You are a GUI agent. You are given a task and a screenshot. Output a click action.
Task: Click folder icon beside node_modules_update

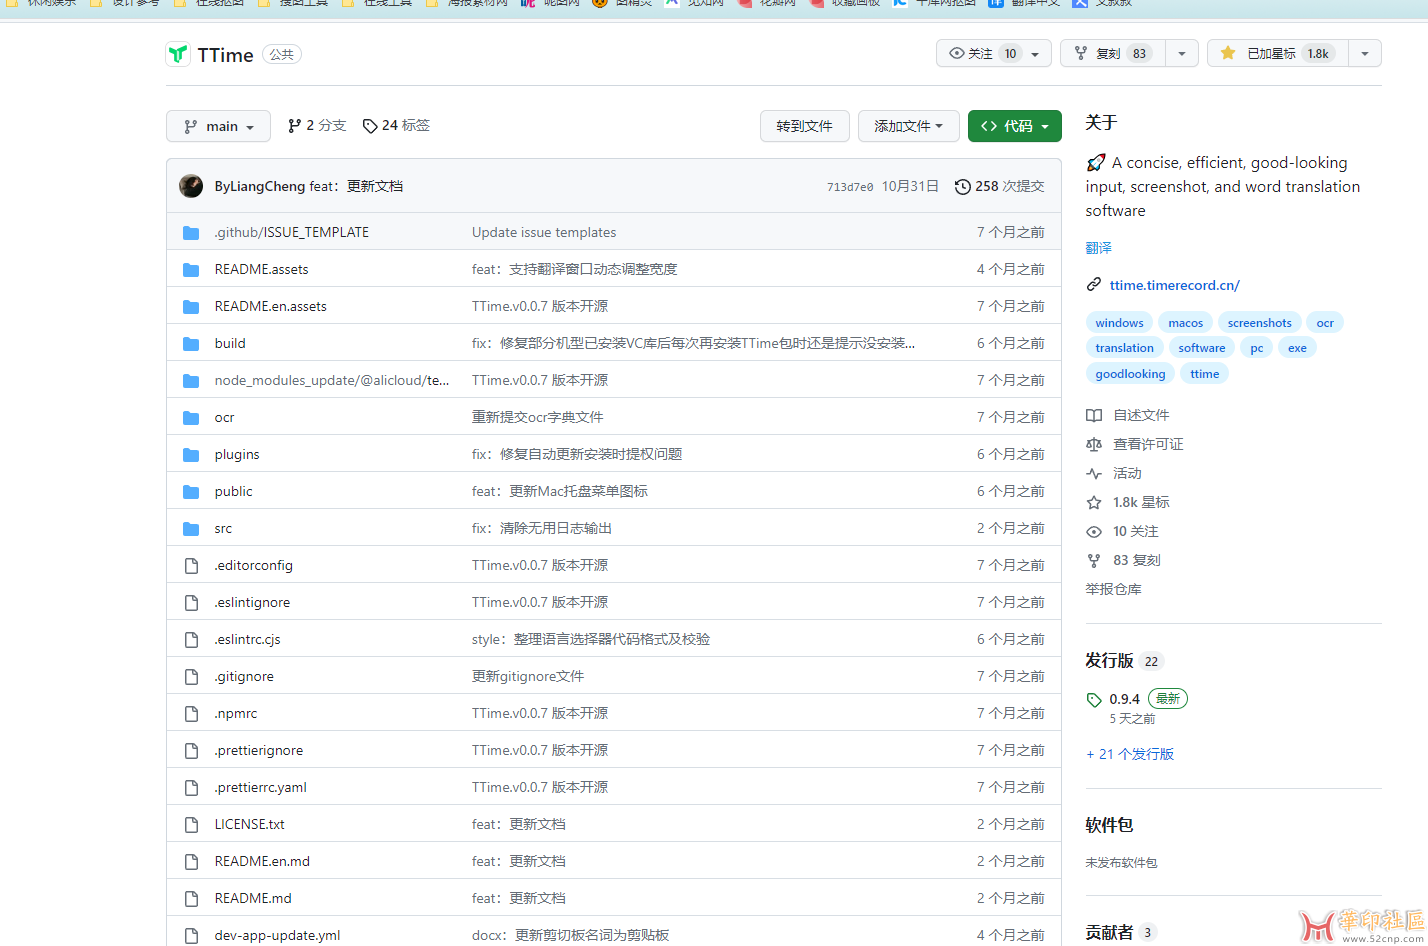(x=191, y=381)
